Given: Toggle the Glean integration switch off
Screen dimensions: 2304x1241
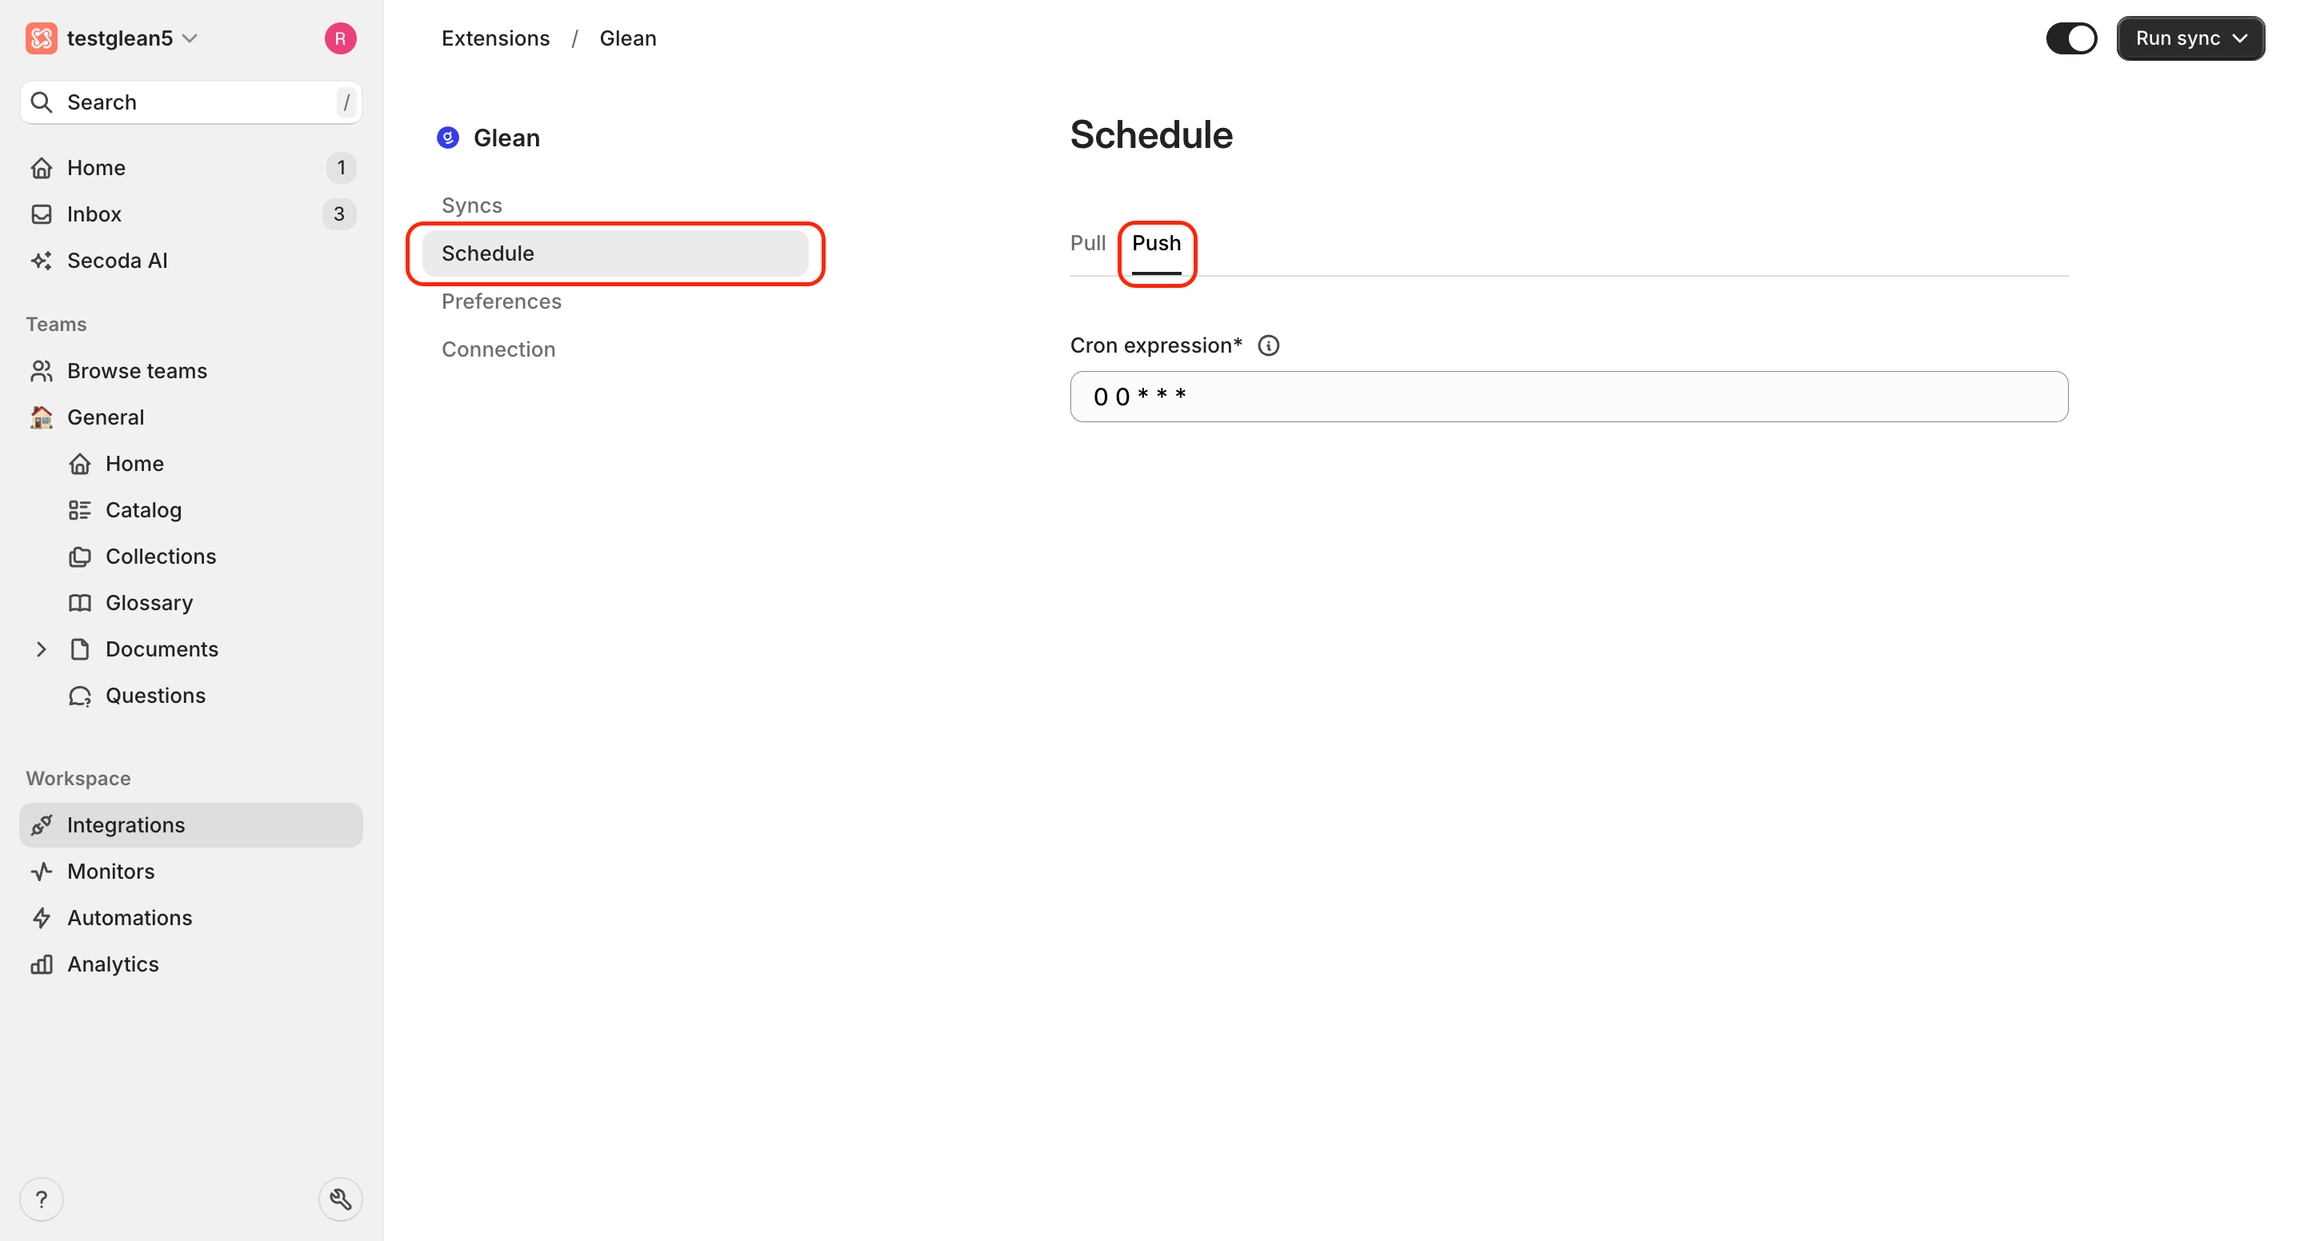Looking at the screenshot, I should click(2071, 38).
